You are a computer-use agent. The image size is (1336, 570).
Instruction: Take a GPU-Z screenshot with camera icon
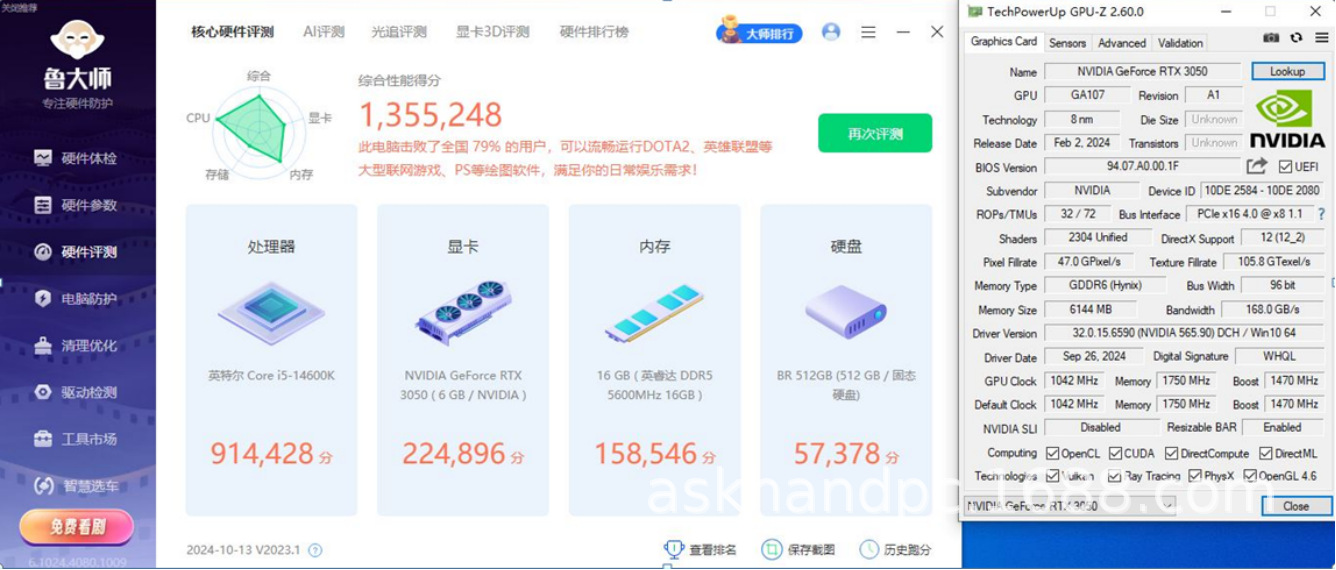[x=1271, y=38]
